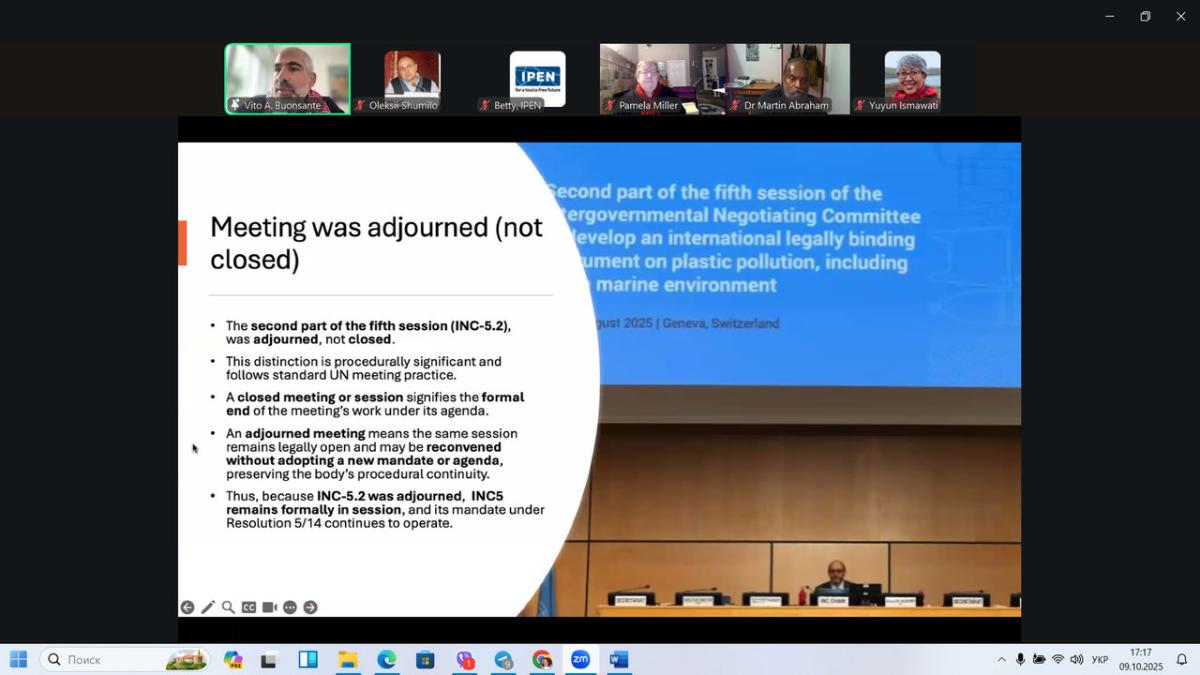
Task: Open more slideshow options (three dots)
Action: (290, 607)
